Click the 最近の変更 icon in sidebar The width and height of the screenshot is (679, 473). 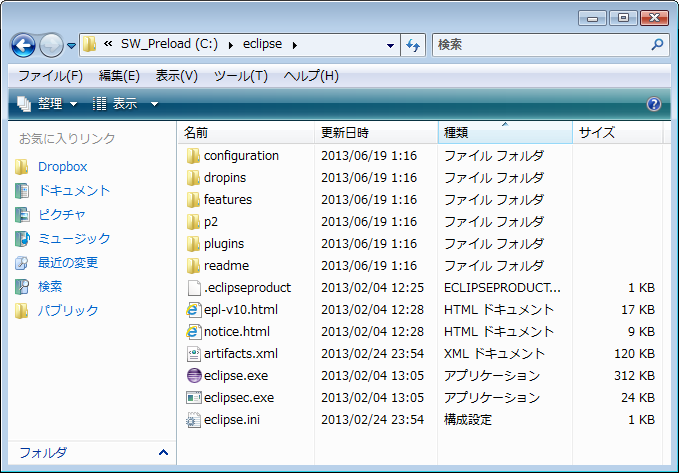(x=22, y=262)
